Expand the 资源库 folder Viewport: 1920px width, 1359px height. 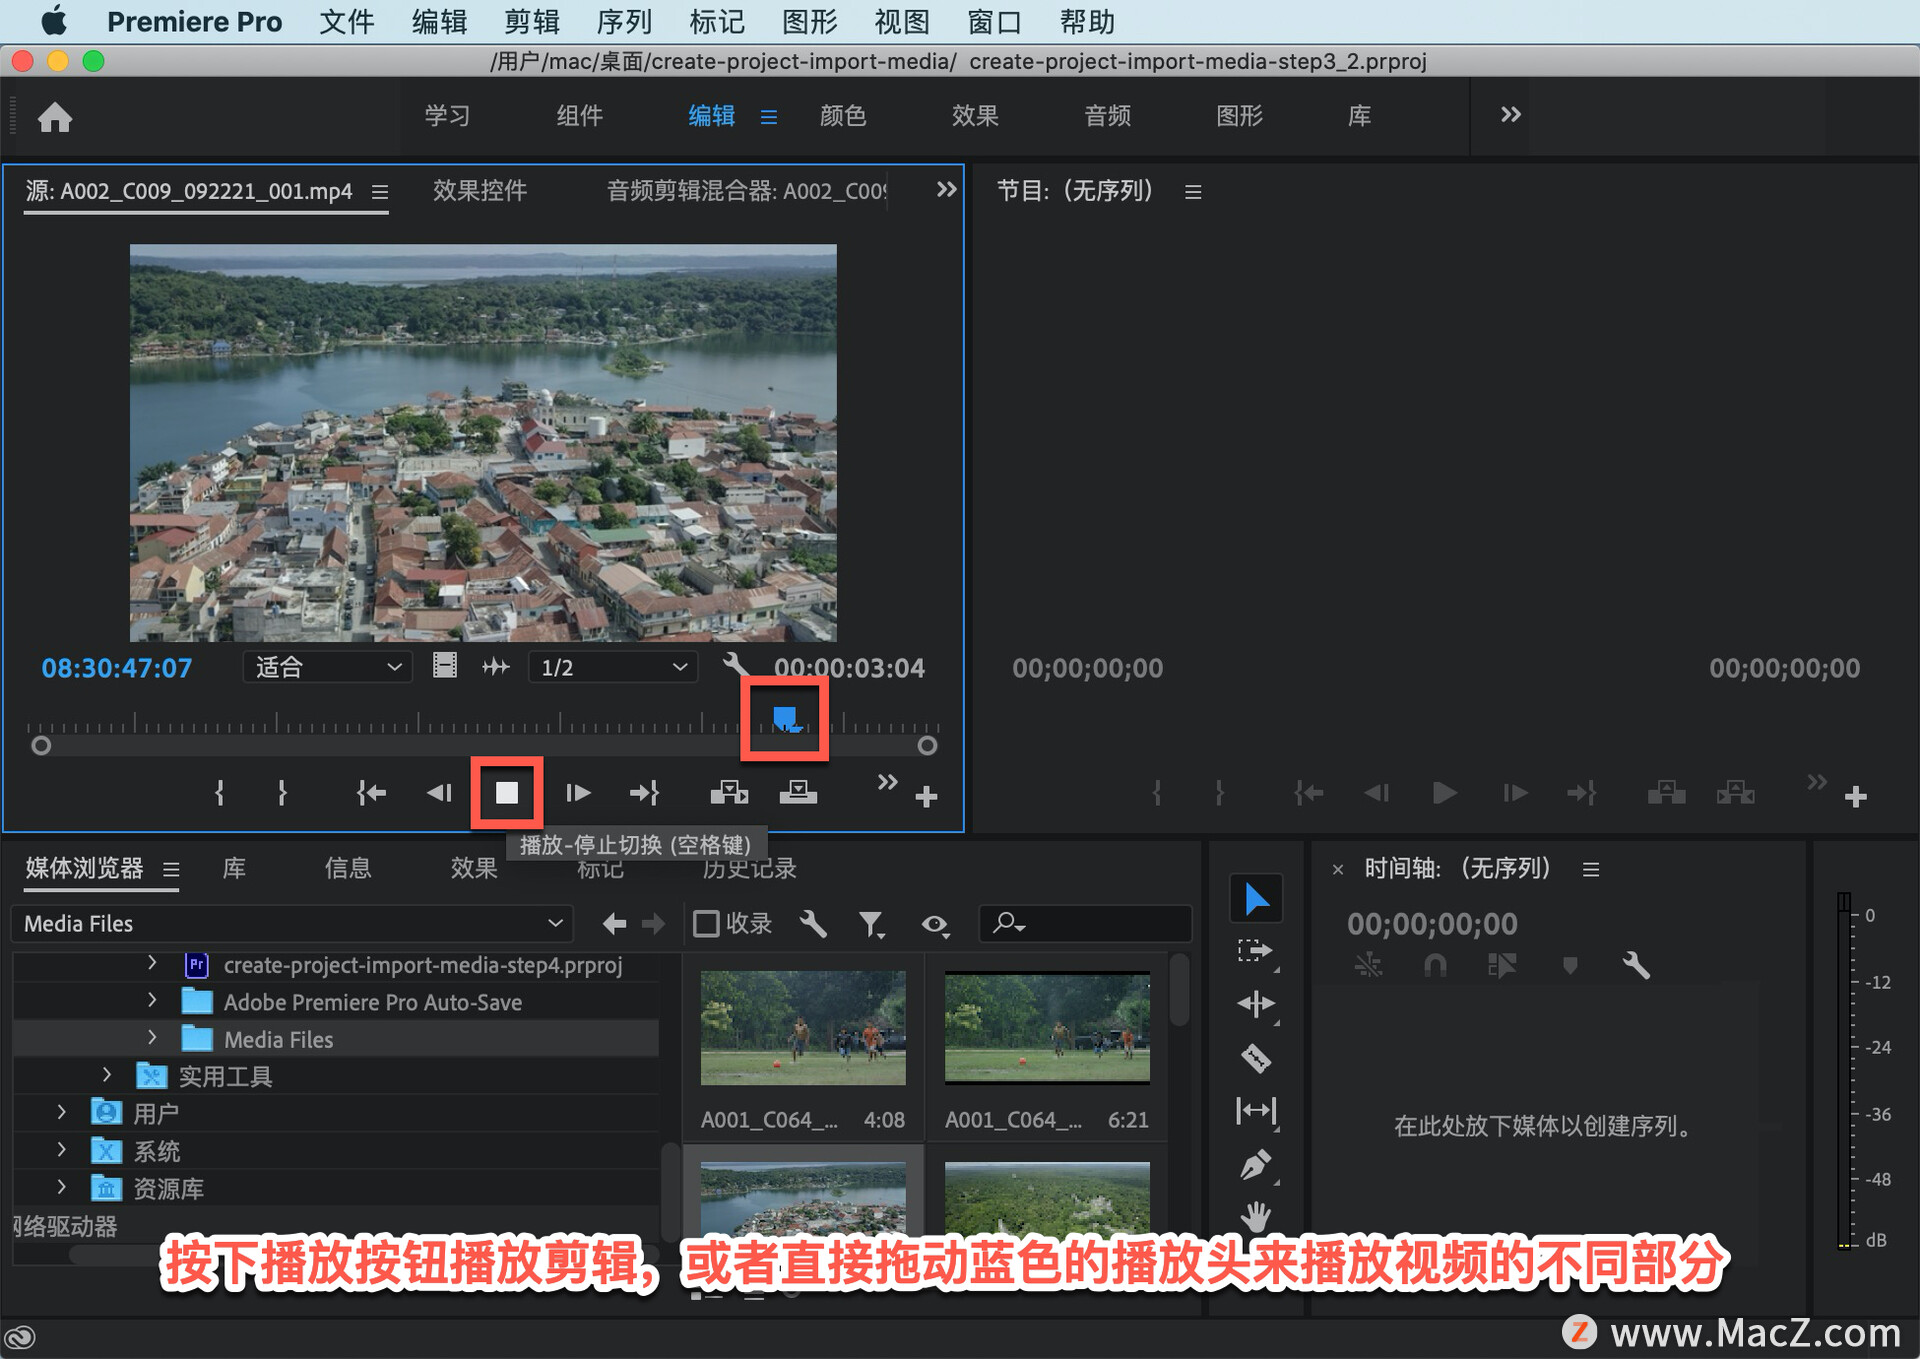click(x=61, y=1187)
